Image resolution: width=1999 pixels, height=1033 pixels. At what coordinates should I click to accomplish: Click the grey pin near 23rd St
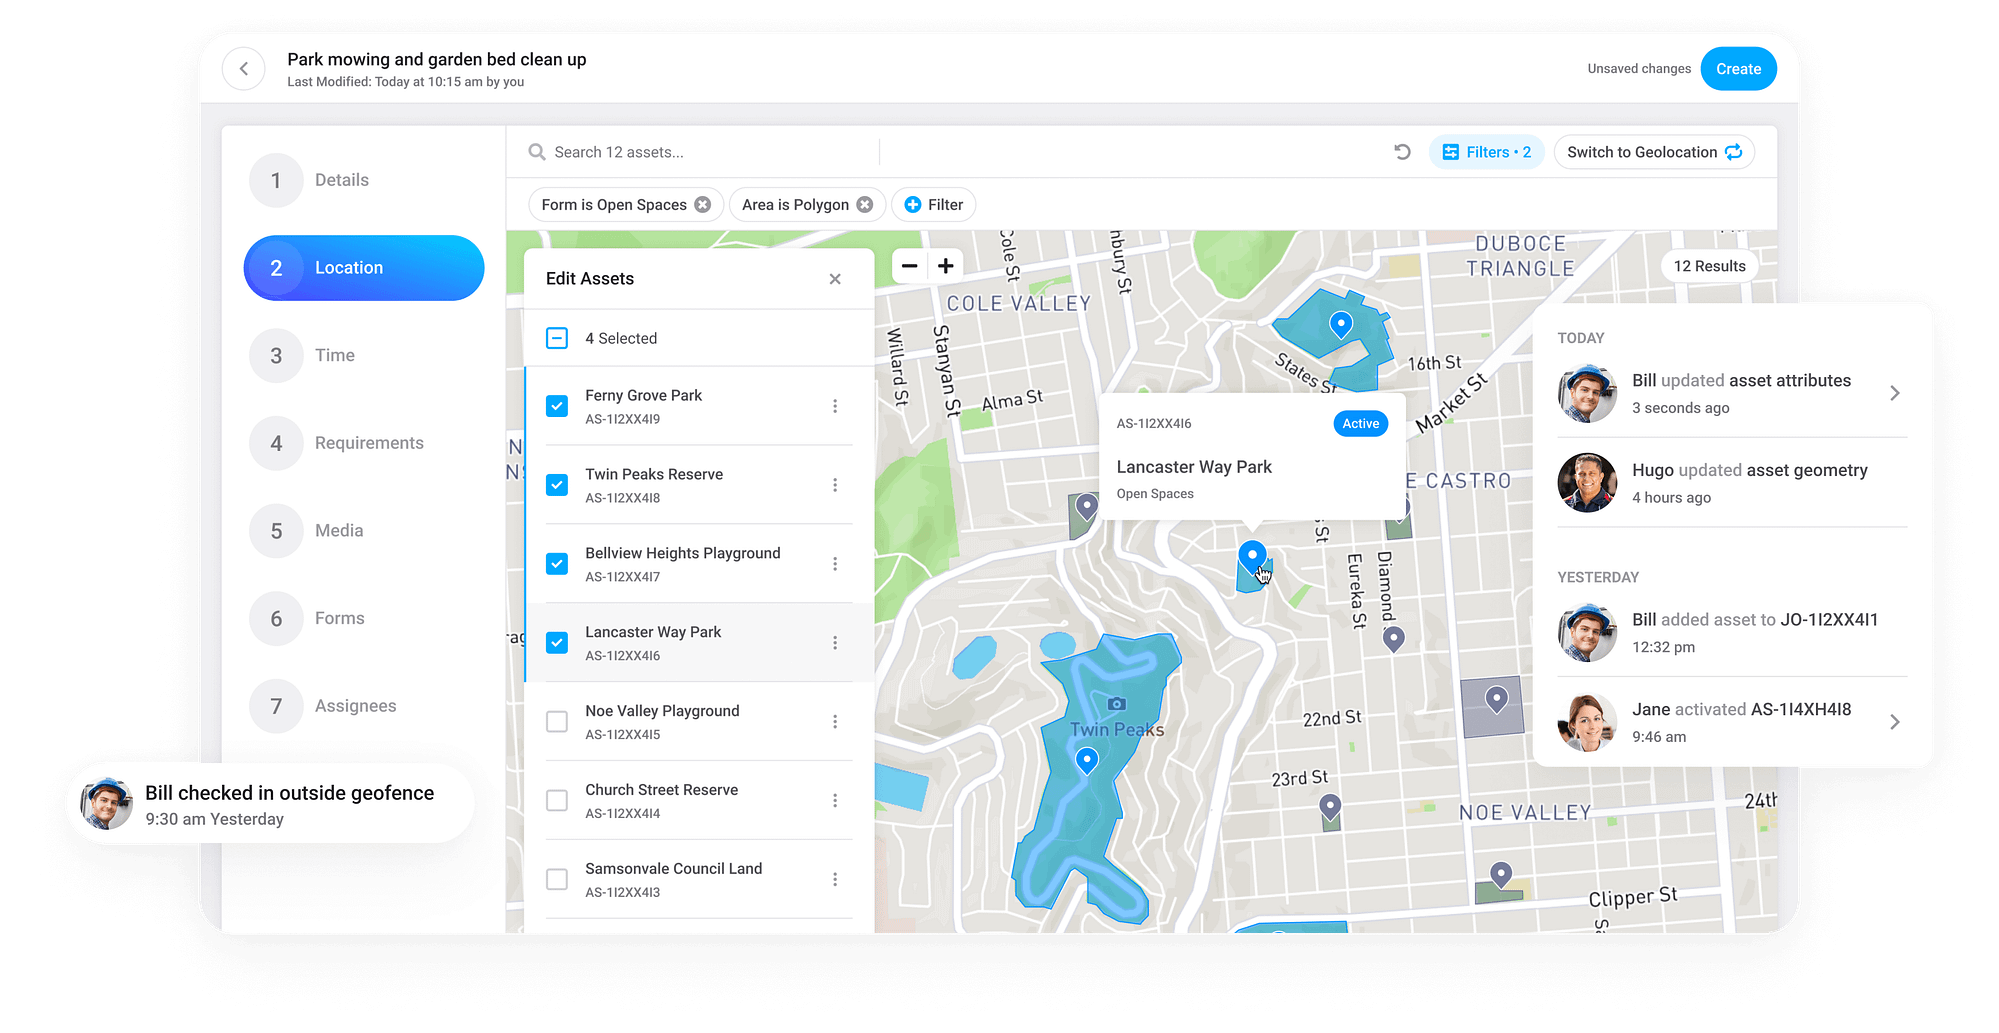coord(1330,806)
